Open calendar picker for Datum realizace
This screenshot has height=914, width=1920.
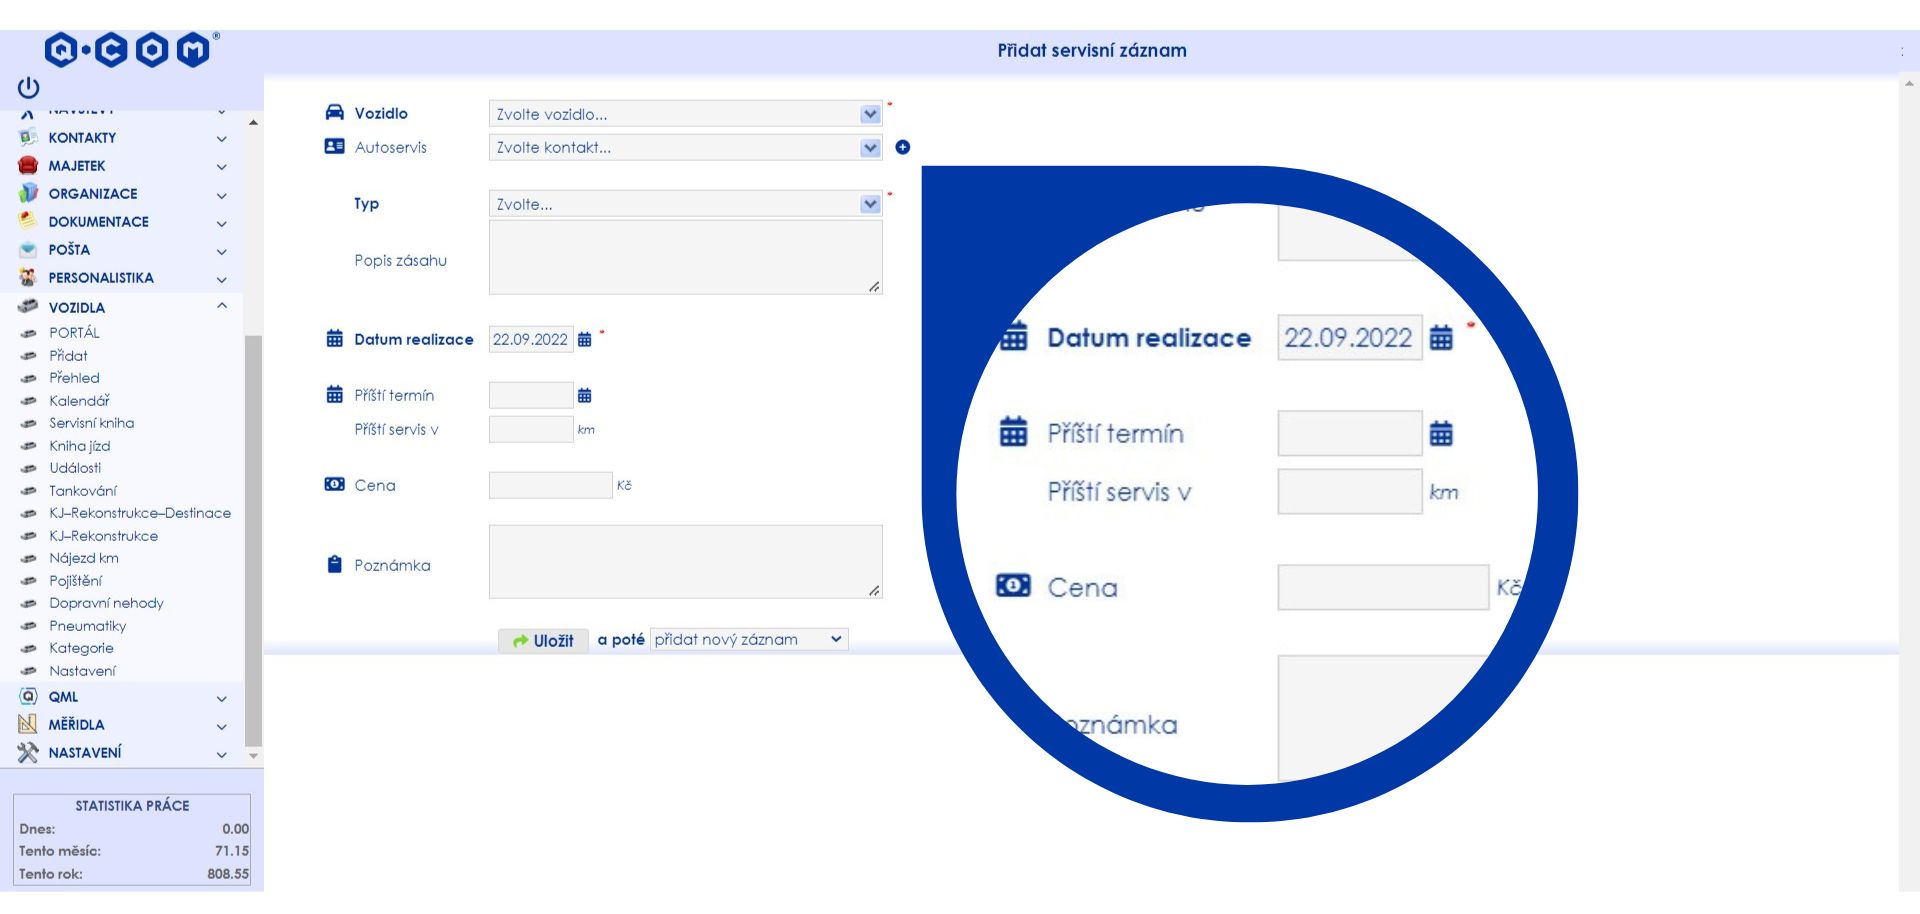tap(585, 340)
